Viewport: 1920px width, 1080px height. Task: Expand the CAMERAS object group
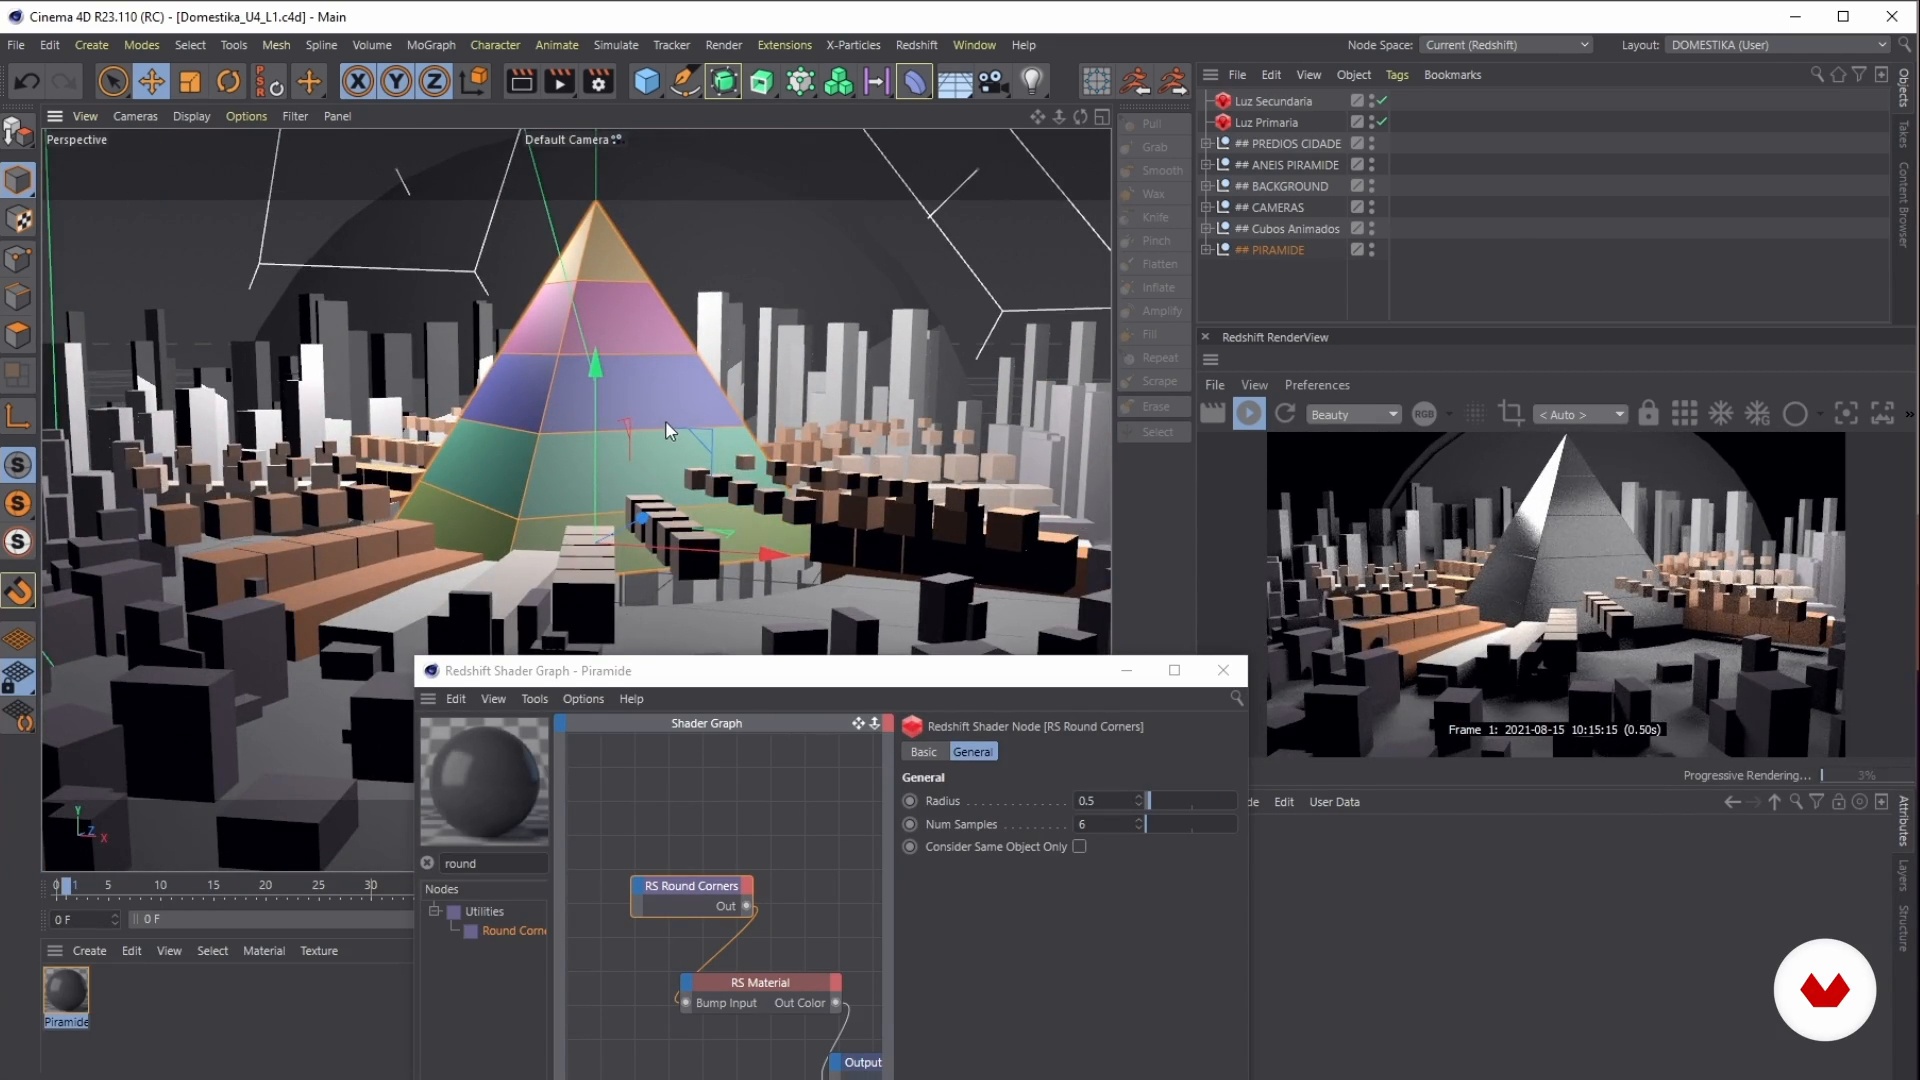coord(1206,207)
